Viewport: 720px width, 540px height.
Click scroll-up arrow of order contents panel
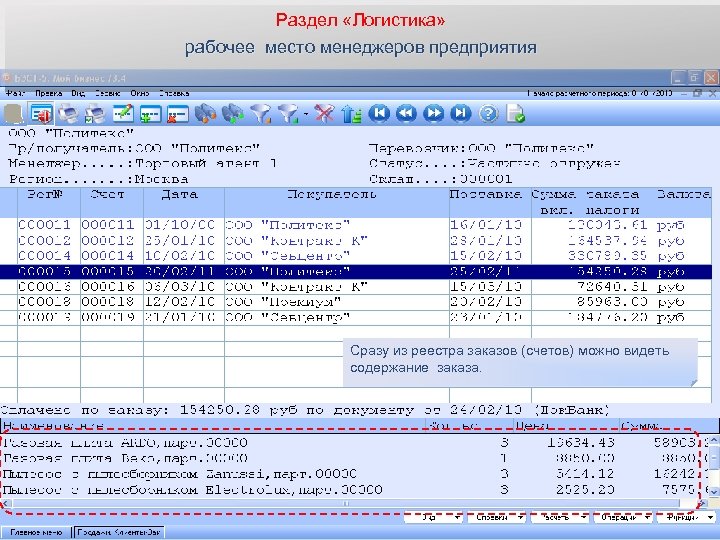pyautogui.click(x=714, y=441)
